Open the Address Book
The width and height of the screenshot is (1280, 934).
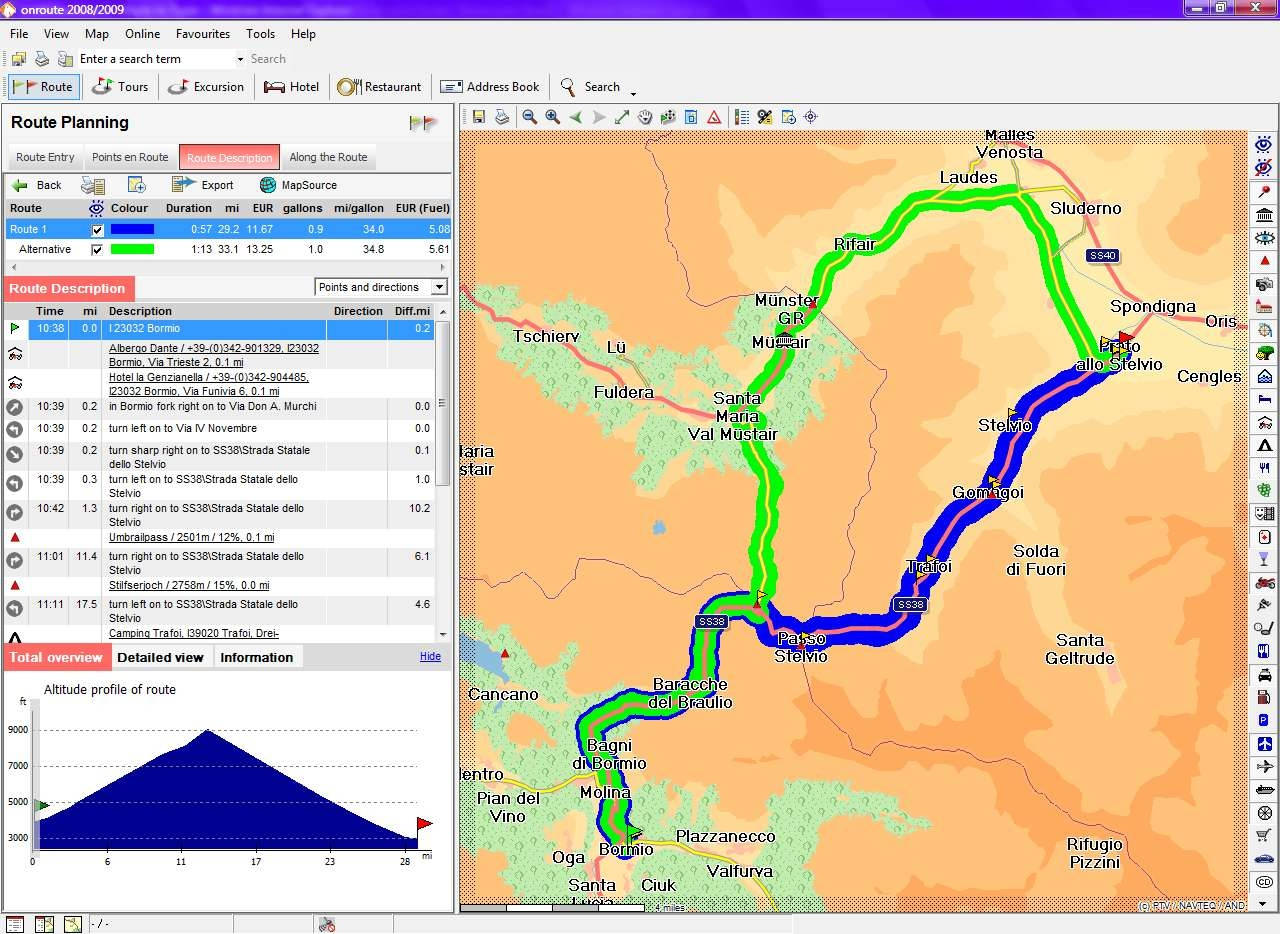click(x=490, y=87)
